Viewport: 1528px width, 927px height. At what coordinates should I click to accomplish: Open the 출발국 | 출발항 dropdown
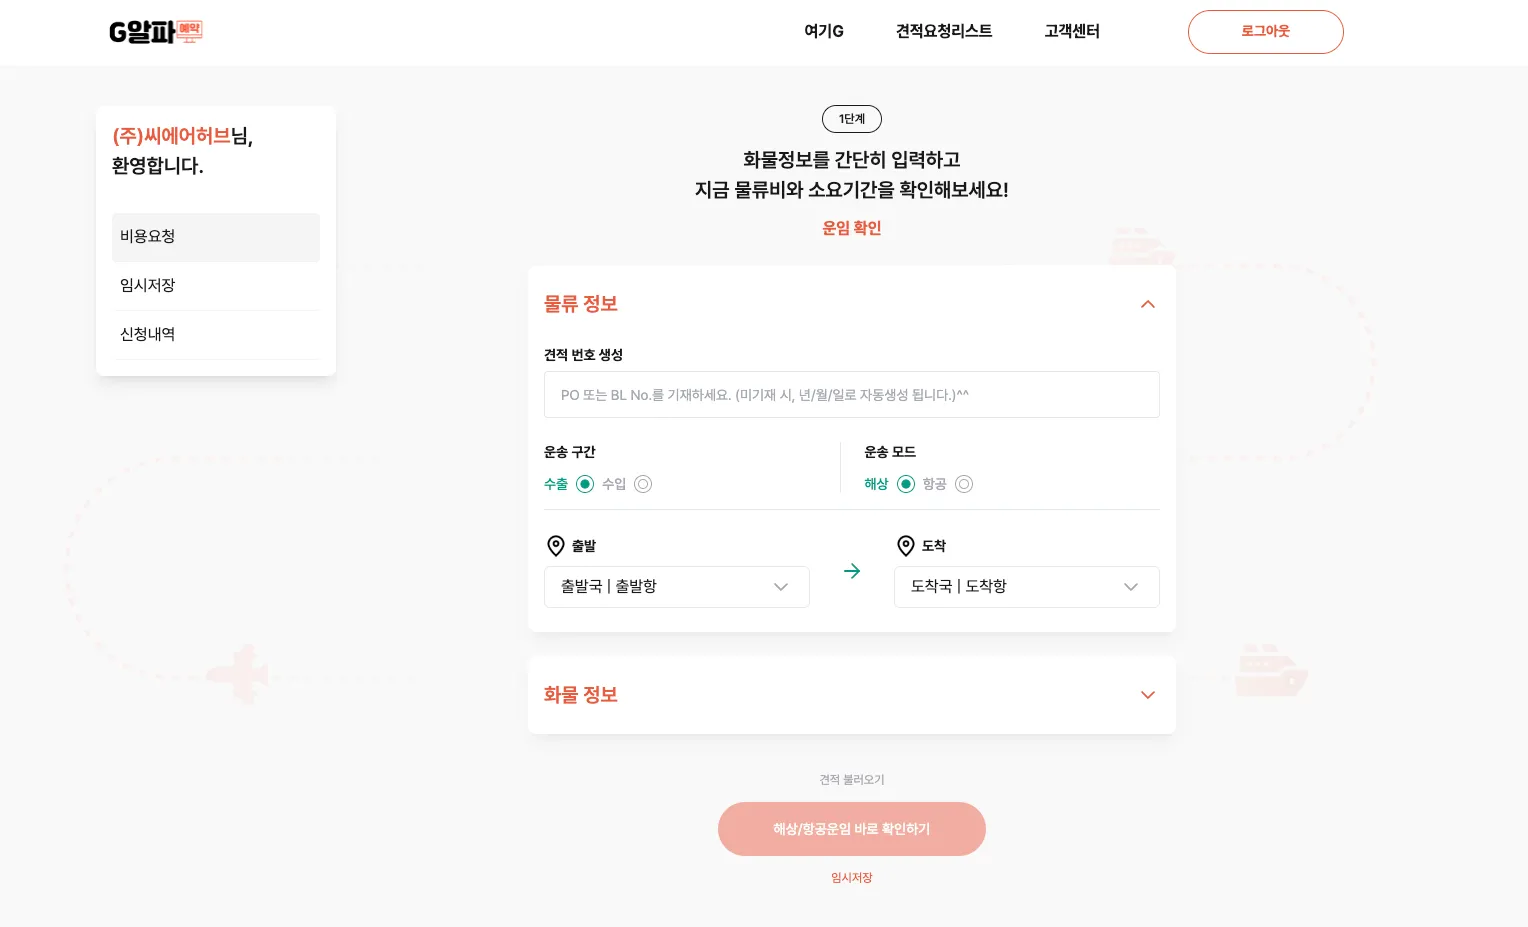[x=677, y=587]
